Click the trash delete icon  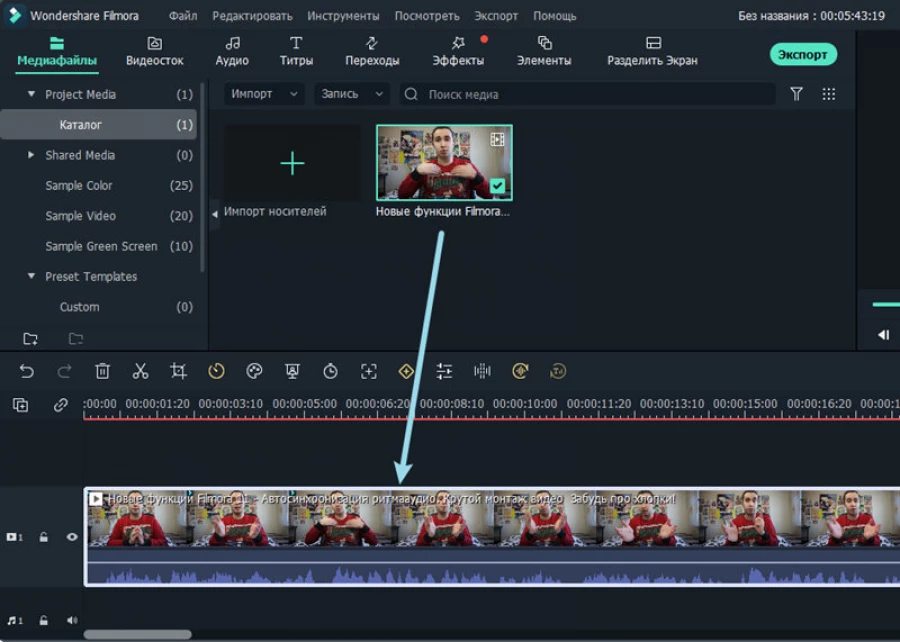tap(102, 371)
